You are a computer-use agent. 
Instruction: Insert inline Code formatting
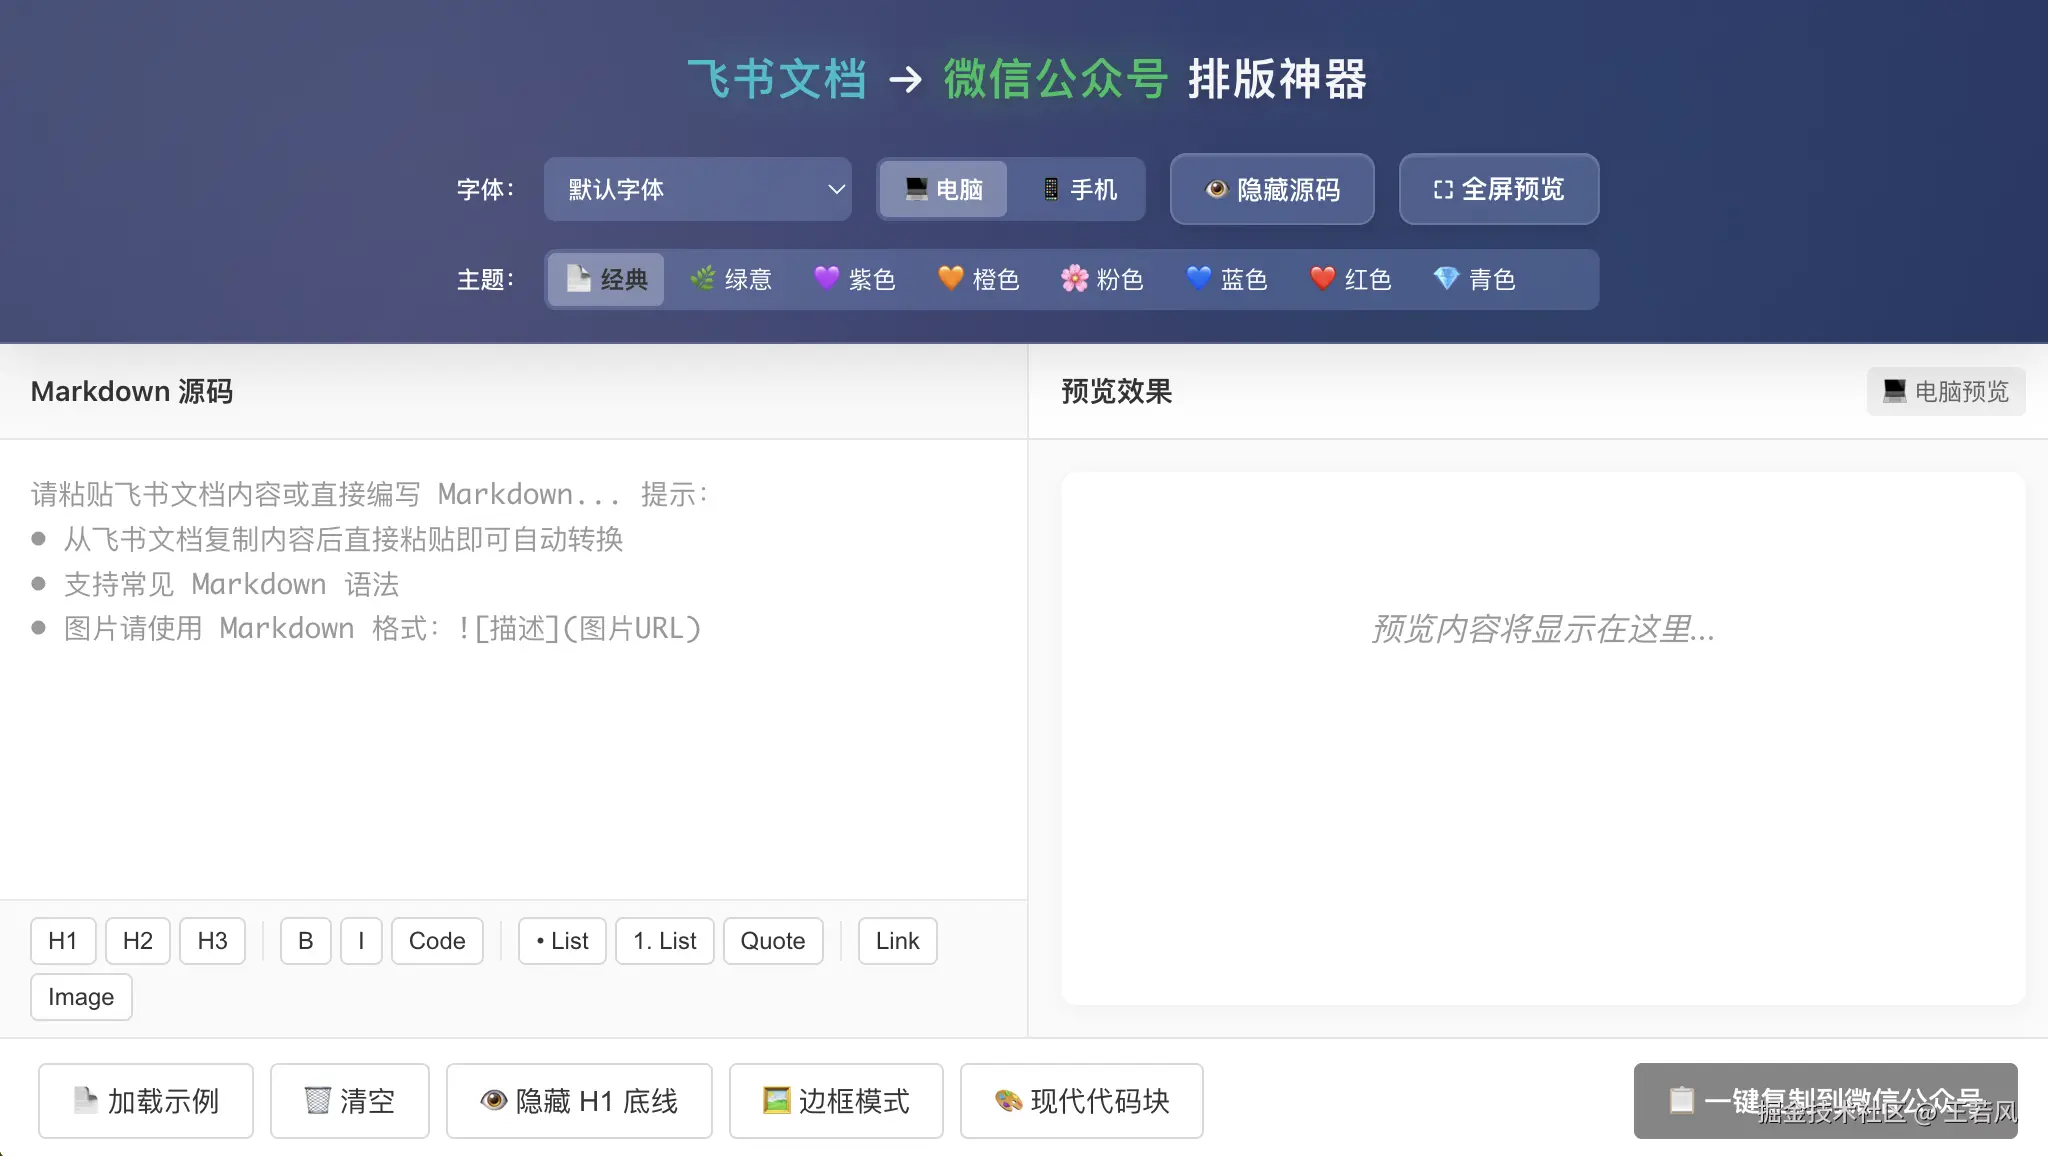pyautogui.click(x=437, y=941)
